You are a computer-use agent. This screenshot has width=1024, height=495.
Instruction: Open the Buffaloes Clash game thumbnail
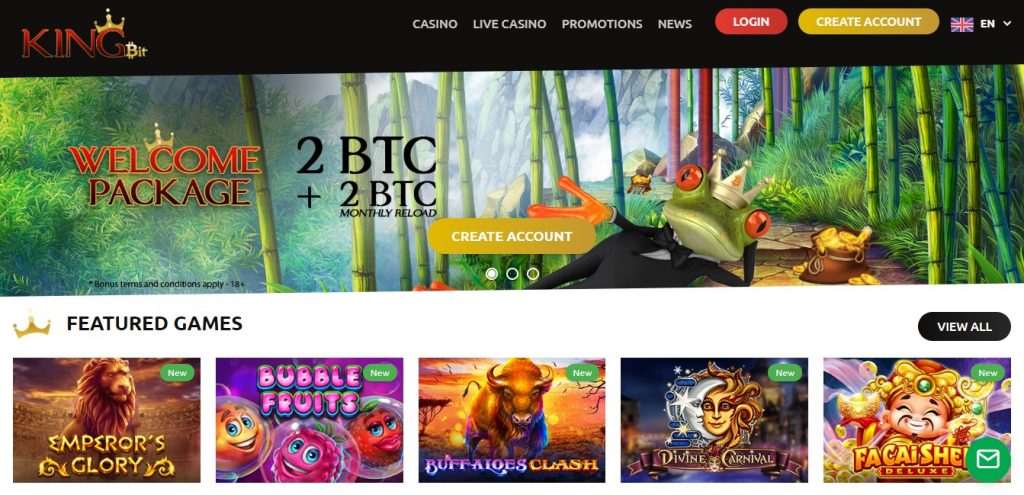click(x=512, y=420)
